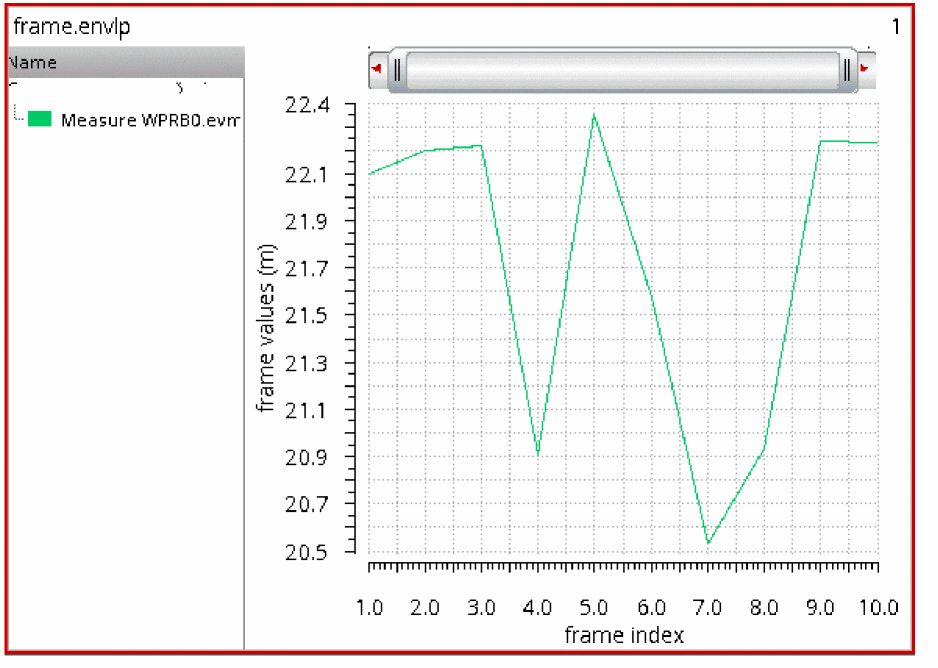This screenshot has height=668, width=938.
Task: Click the "frame index" axis title
Action: (x=624, y=635)
